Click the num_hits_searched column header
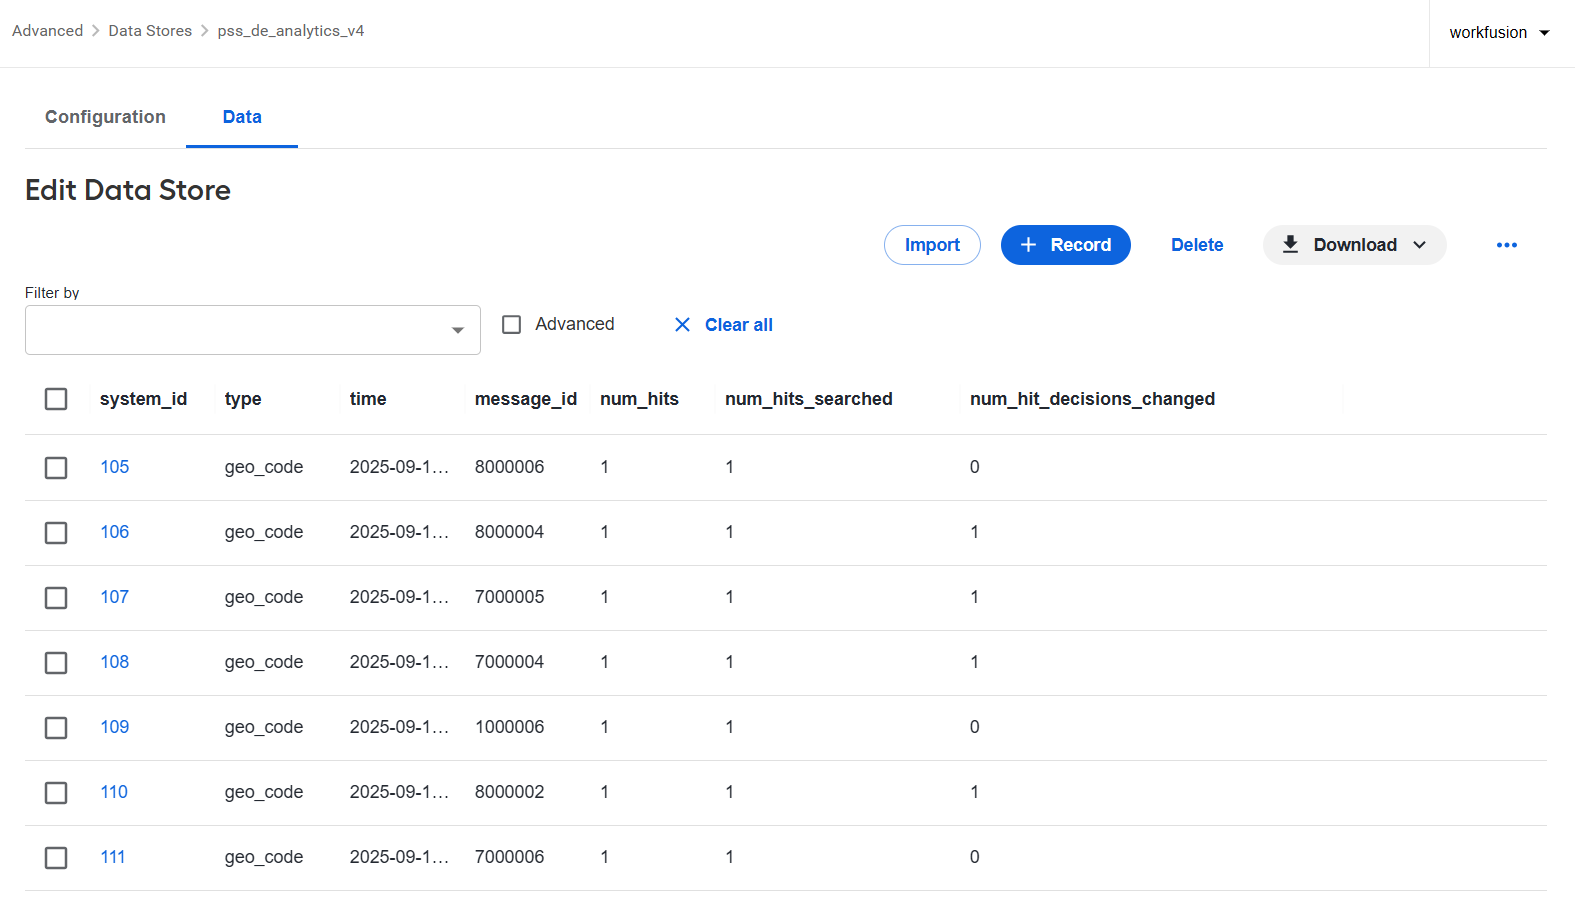1575x910 pixels. point(809,399)
